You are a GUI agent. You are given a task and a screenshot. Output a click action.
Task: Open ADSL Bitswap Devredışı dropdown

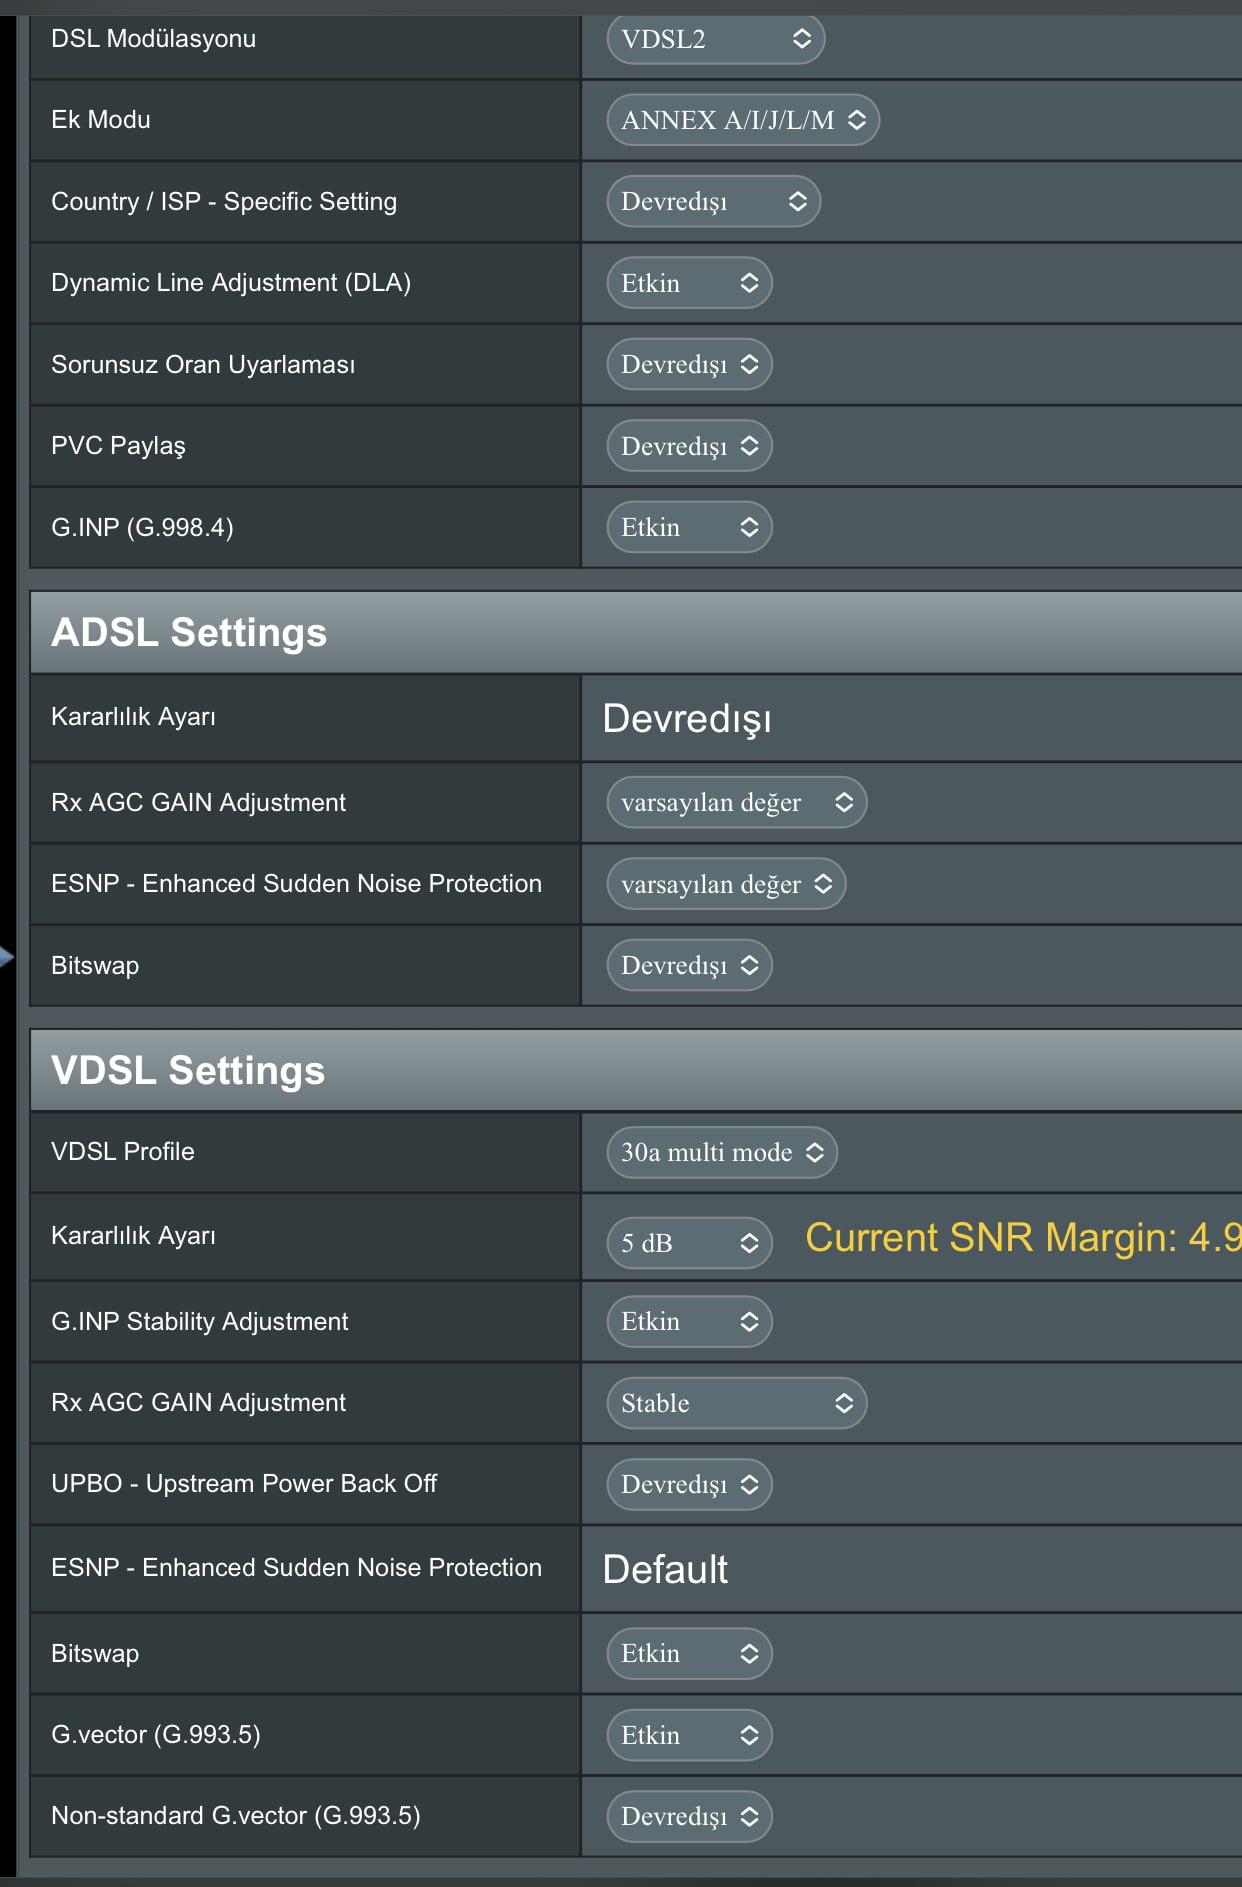[689, 965]
